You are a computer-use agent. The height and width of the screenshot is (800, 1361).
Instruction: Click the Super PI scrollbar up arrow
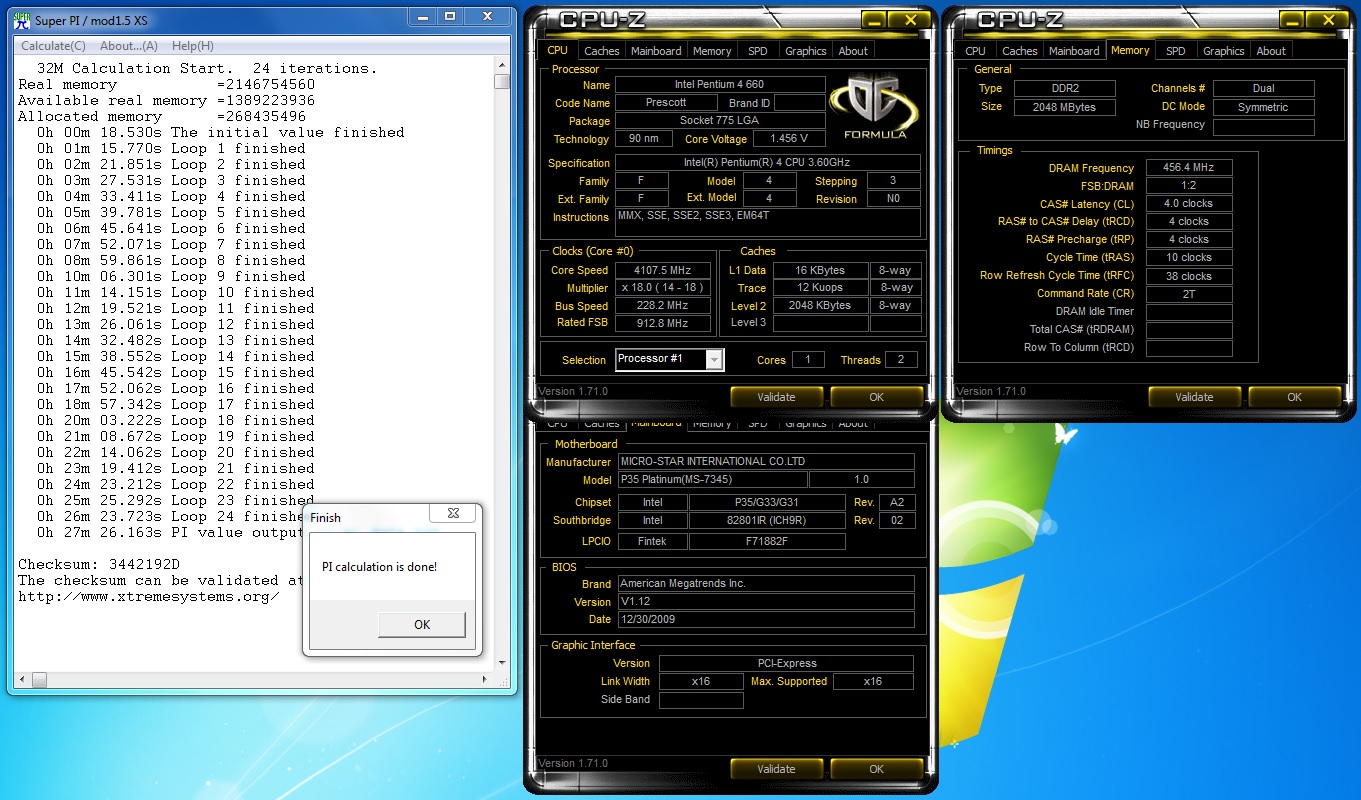point(502,66)
